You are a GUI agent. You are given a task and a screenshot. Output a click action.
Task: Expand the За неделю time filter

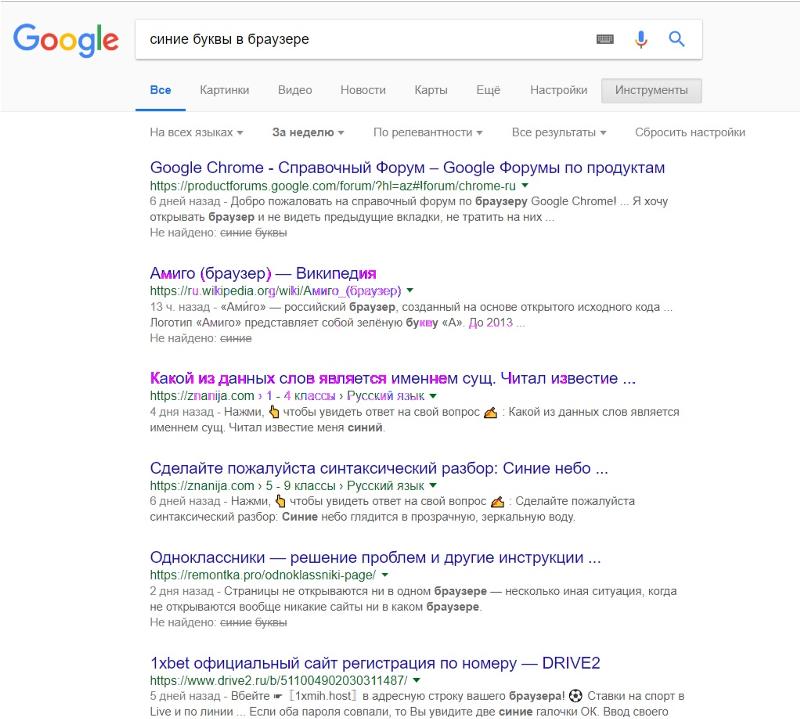[308, 133]
